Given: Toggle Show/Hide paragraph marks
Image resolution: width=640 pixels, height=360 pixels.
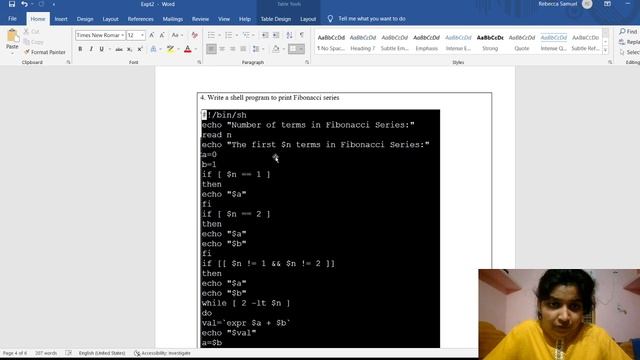Looking at the screenshot, I should [302, 36].
